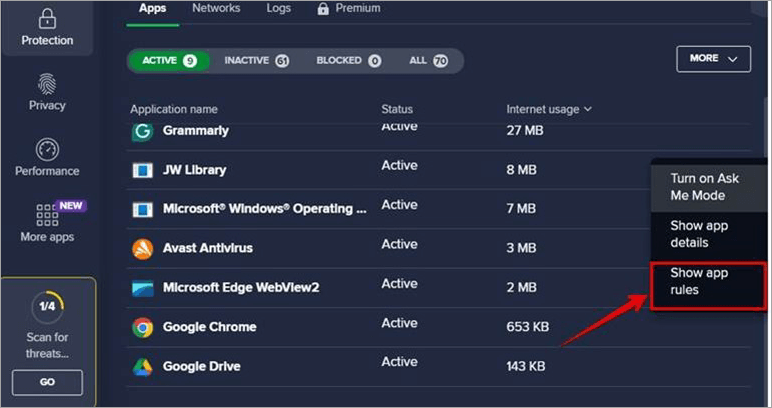Switch to the Networks tab

(216, 9)
